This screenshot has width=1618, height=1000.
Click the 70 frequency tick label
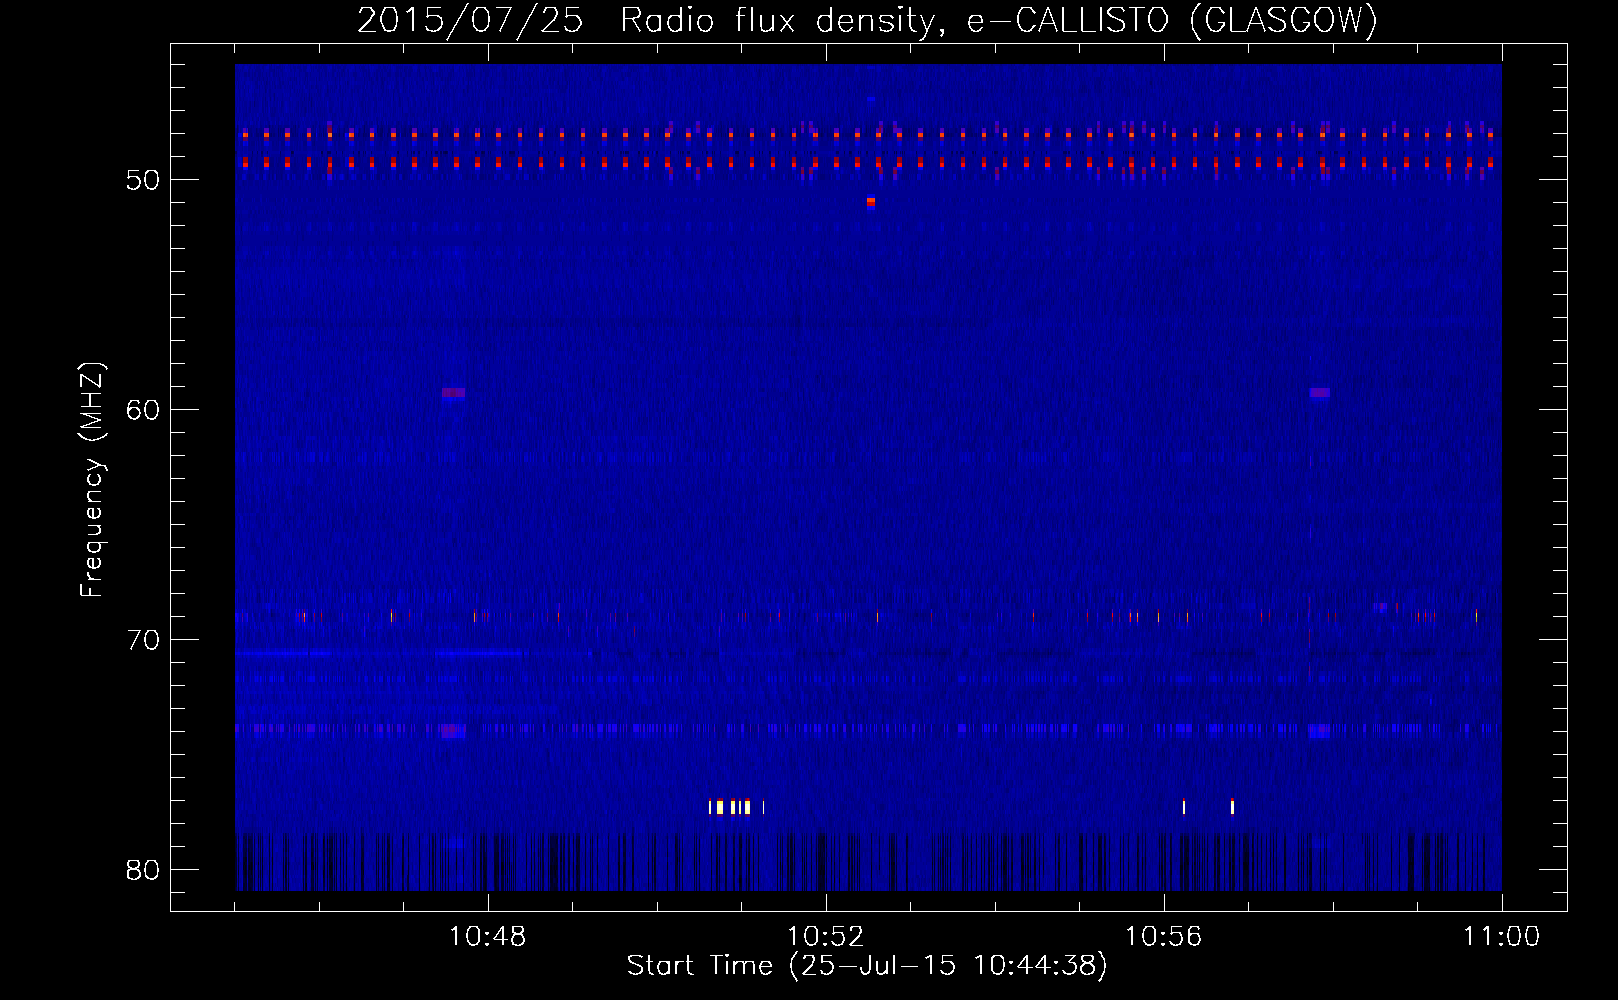point(143,640)
